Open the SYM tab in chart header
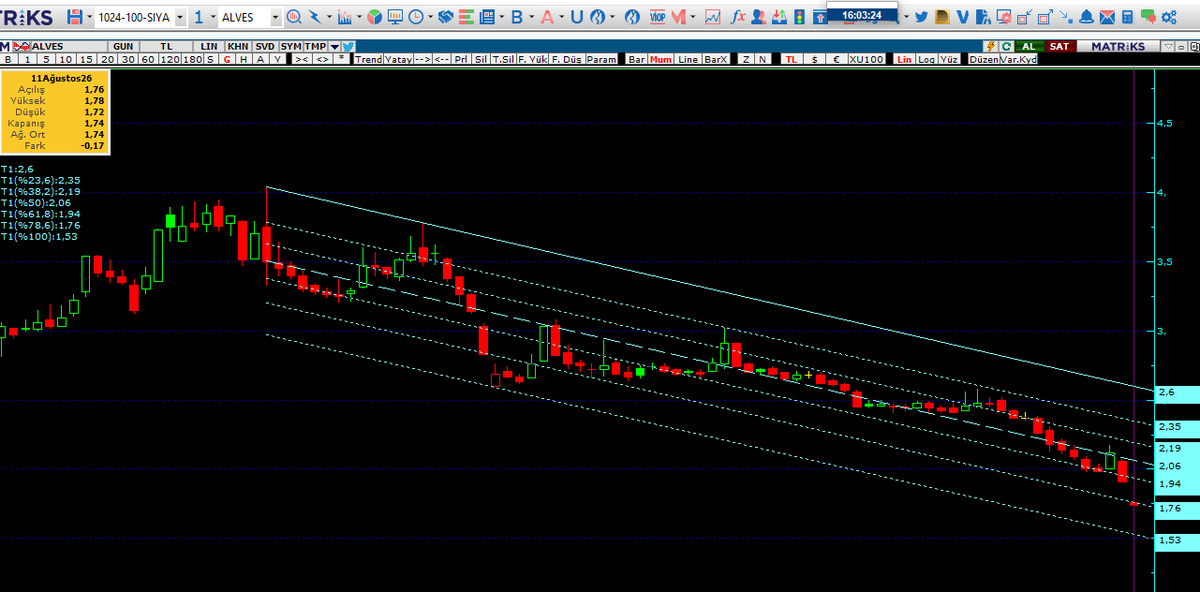The width and height of the screenshot is (1200, 592). click(x=290, y=46)
